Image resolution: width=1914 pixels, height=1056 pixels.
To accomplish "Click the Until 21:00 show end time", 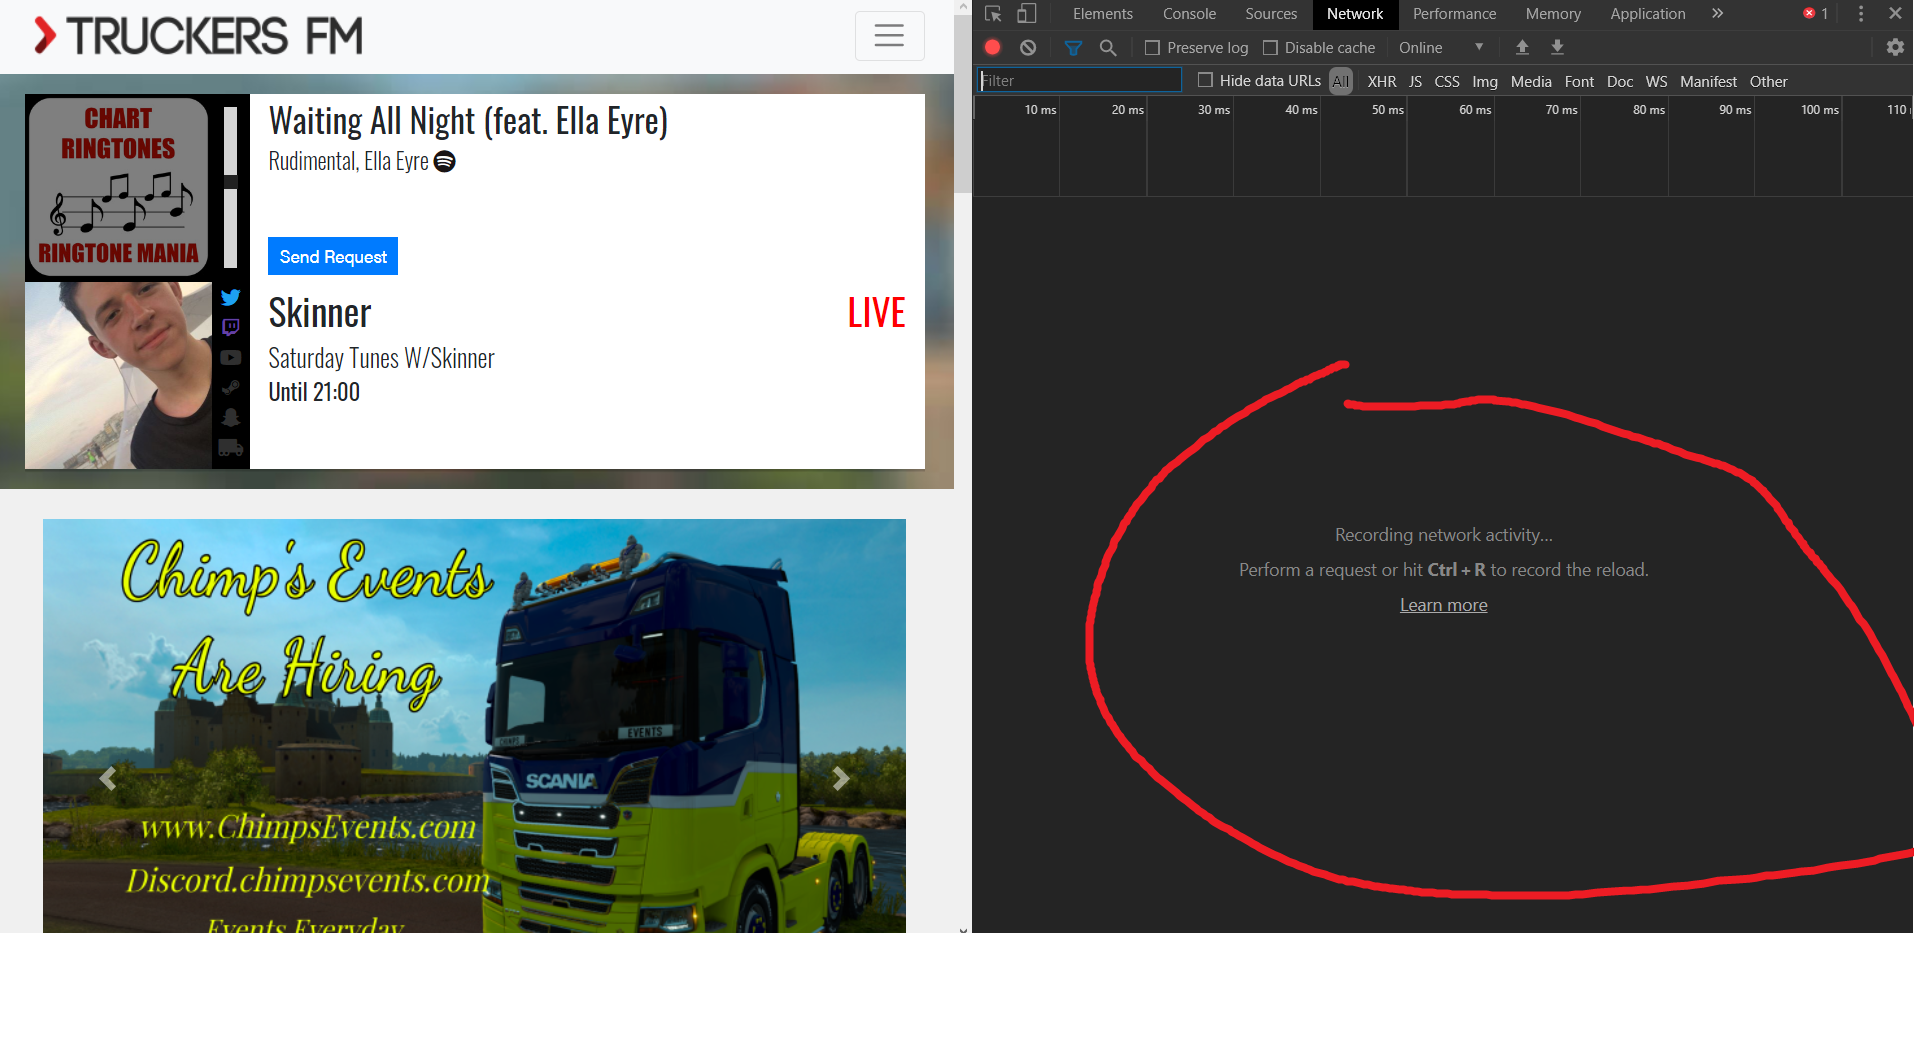I will (314, 392).
